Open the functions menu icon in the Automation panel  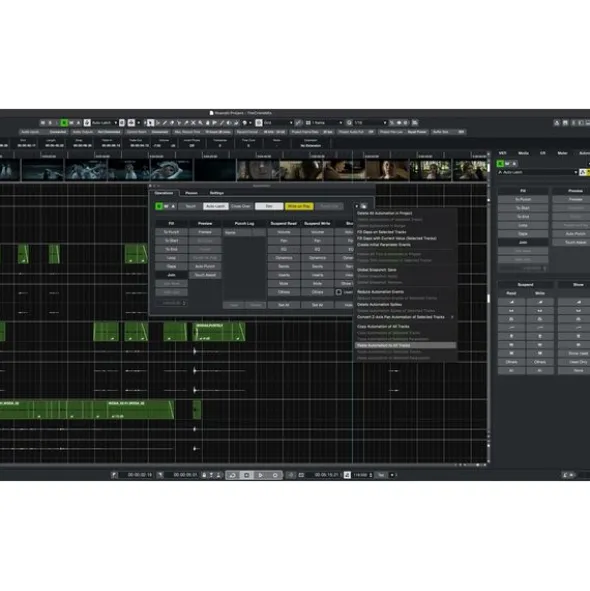click(363, 206)
